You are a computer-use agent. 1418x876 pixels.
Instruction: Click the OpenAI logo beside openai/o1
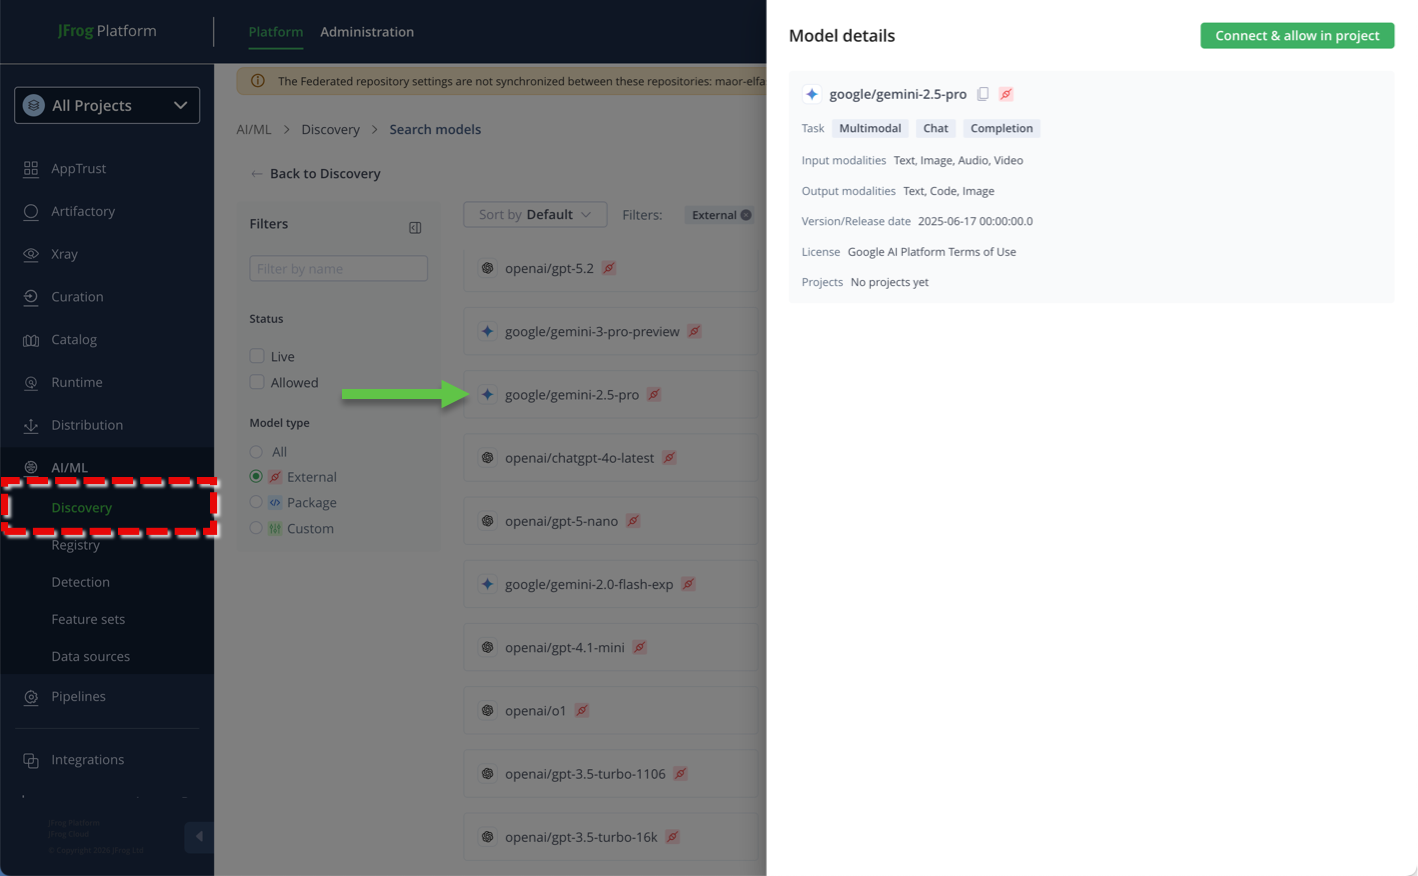(487, 710)
